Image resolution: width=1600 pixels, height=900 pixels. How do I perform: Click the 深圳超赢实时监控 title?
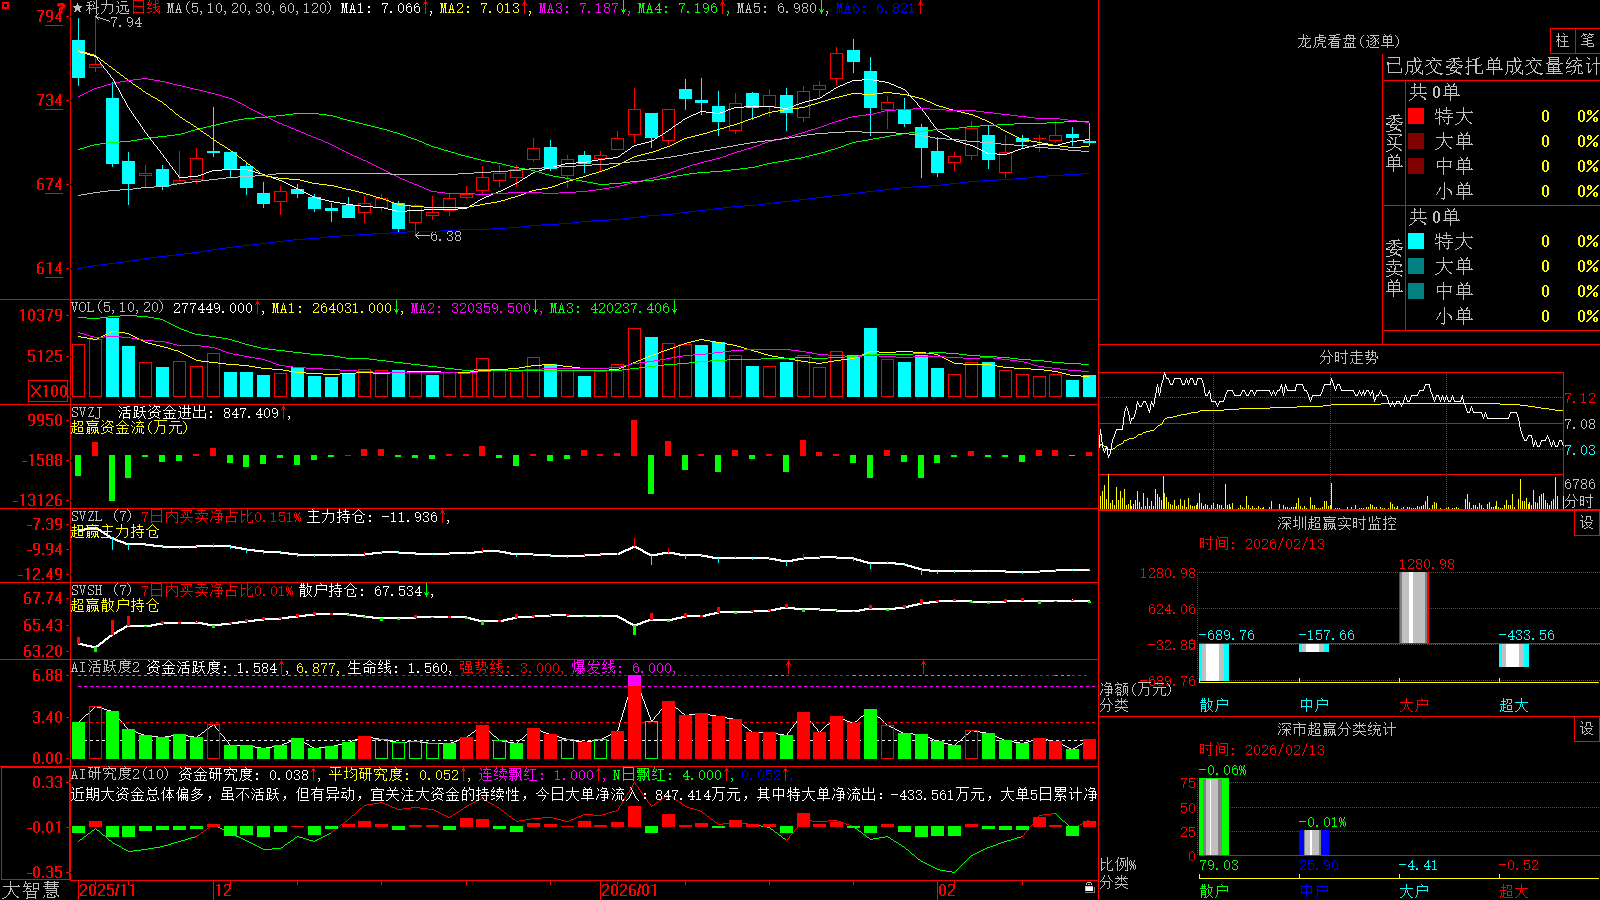1337,523
